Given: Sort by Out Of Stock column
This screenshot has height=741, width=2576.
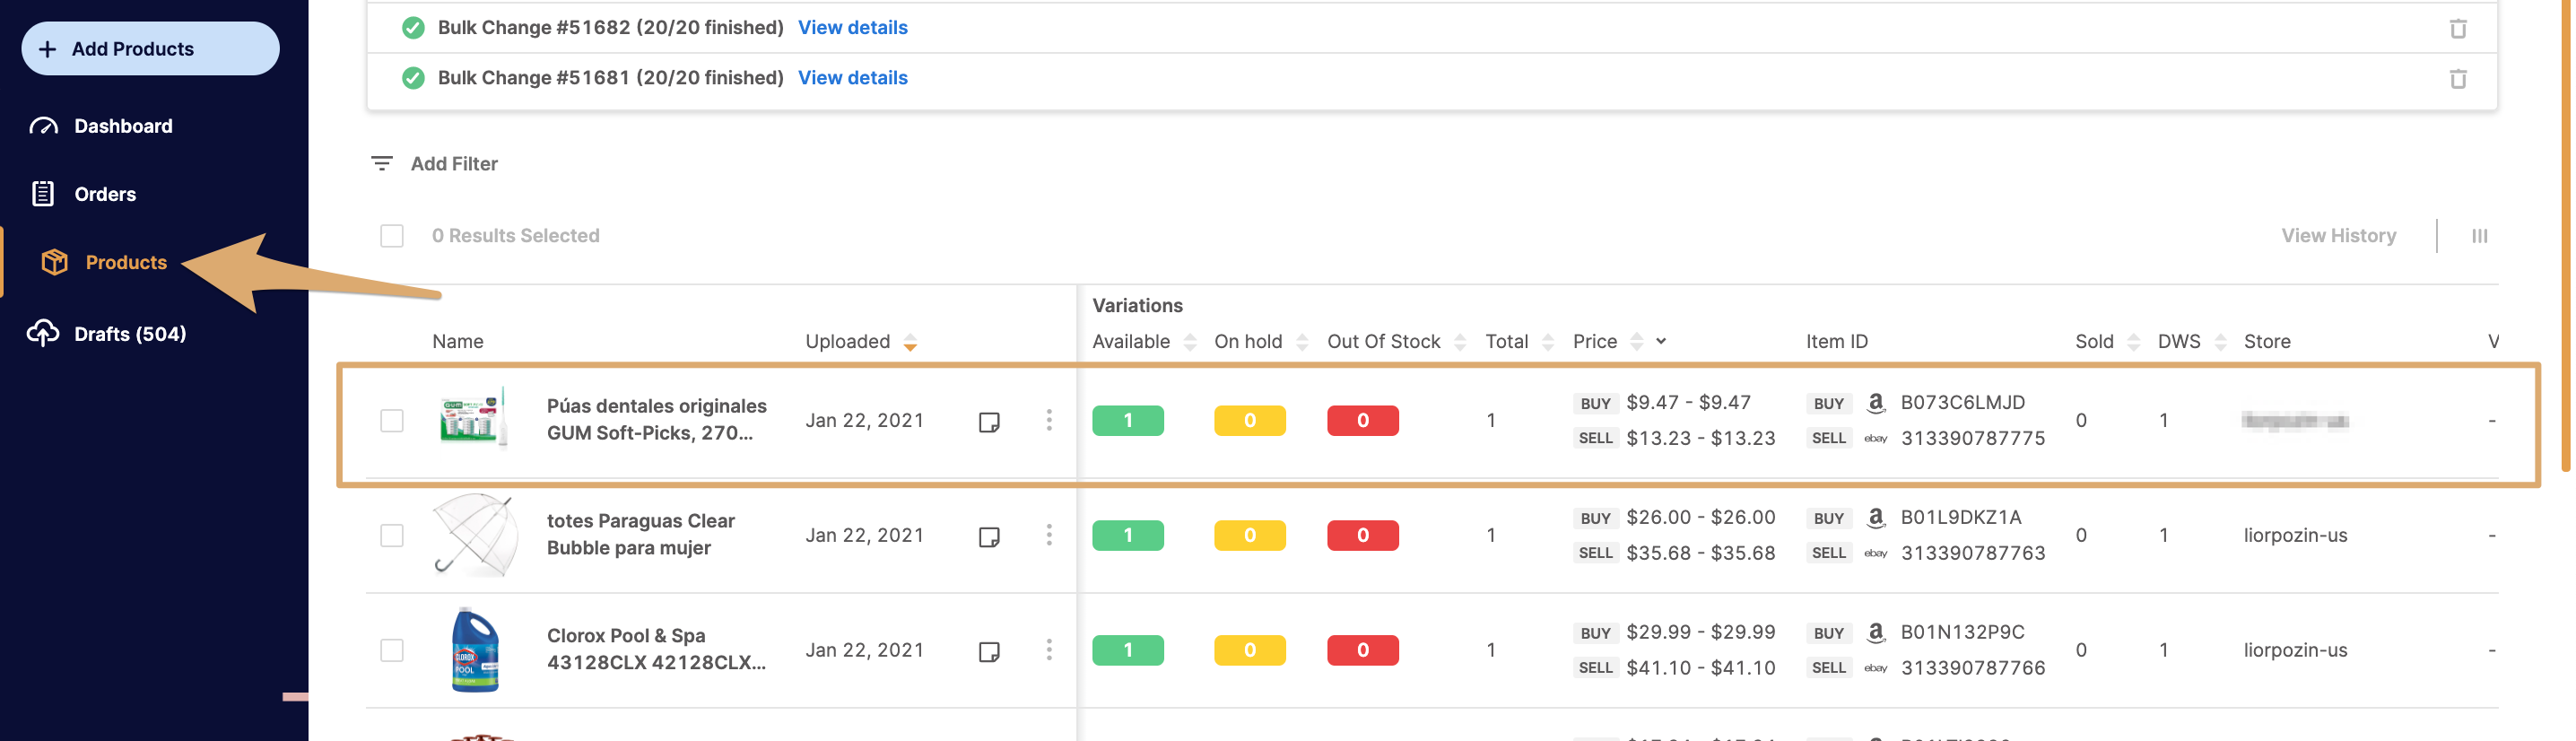Looking at the screenshot, I should pos(1459,342).
